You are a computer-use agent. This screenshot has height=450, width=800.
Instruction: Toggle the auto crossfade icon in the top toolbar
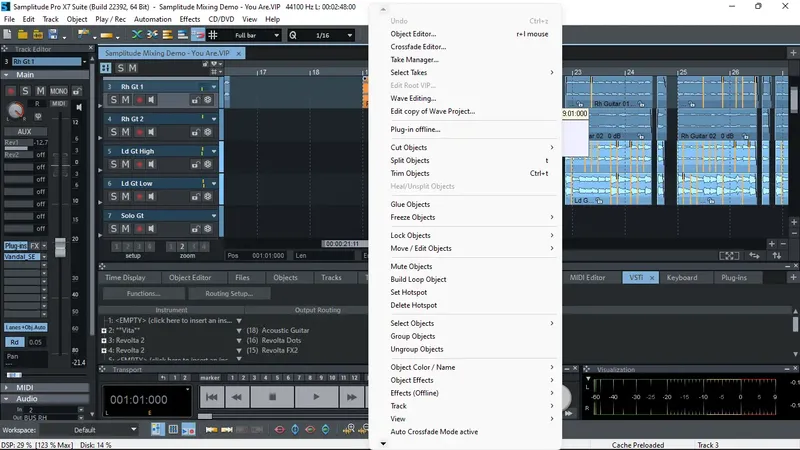pyautogui.click(x=137, y=35)
